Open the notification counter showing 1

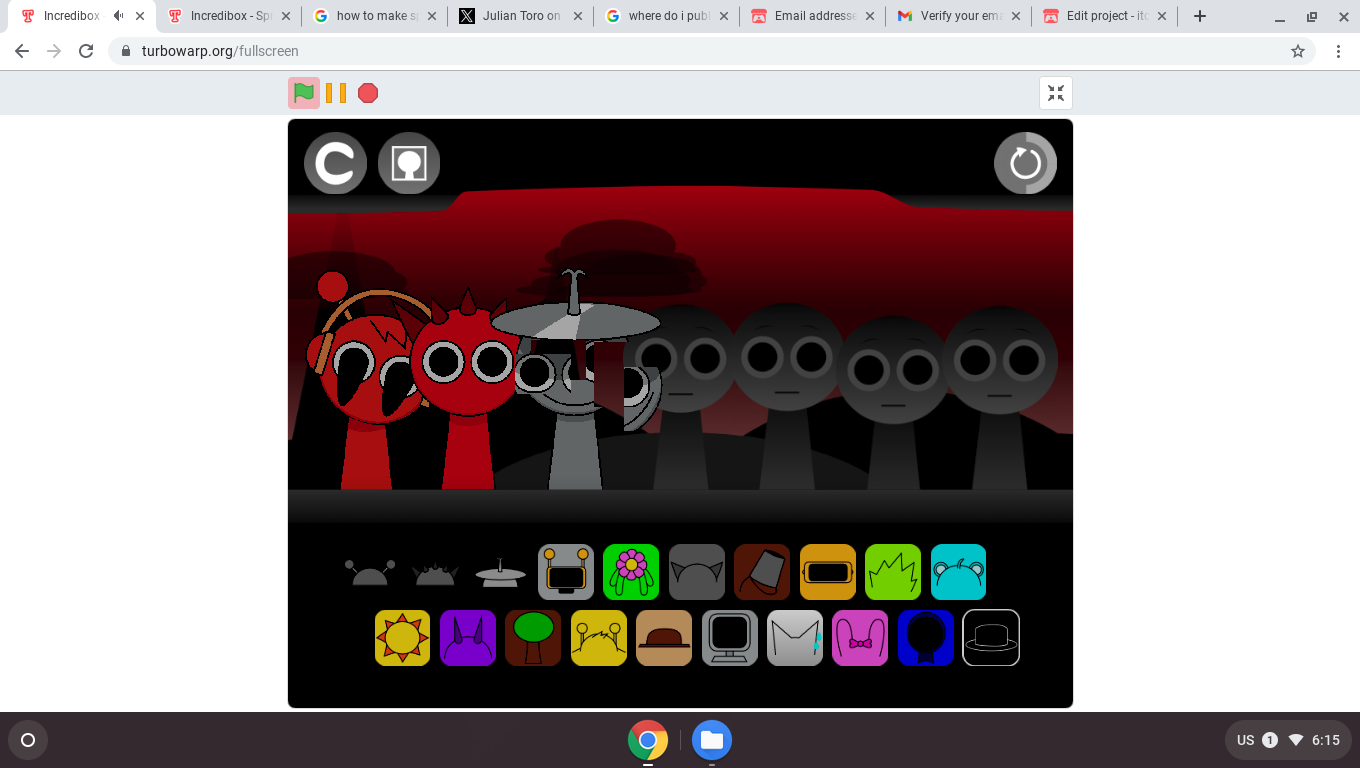[x=1270, y=740]
